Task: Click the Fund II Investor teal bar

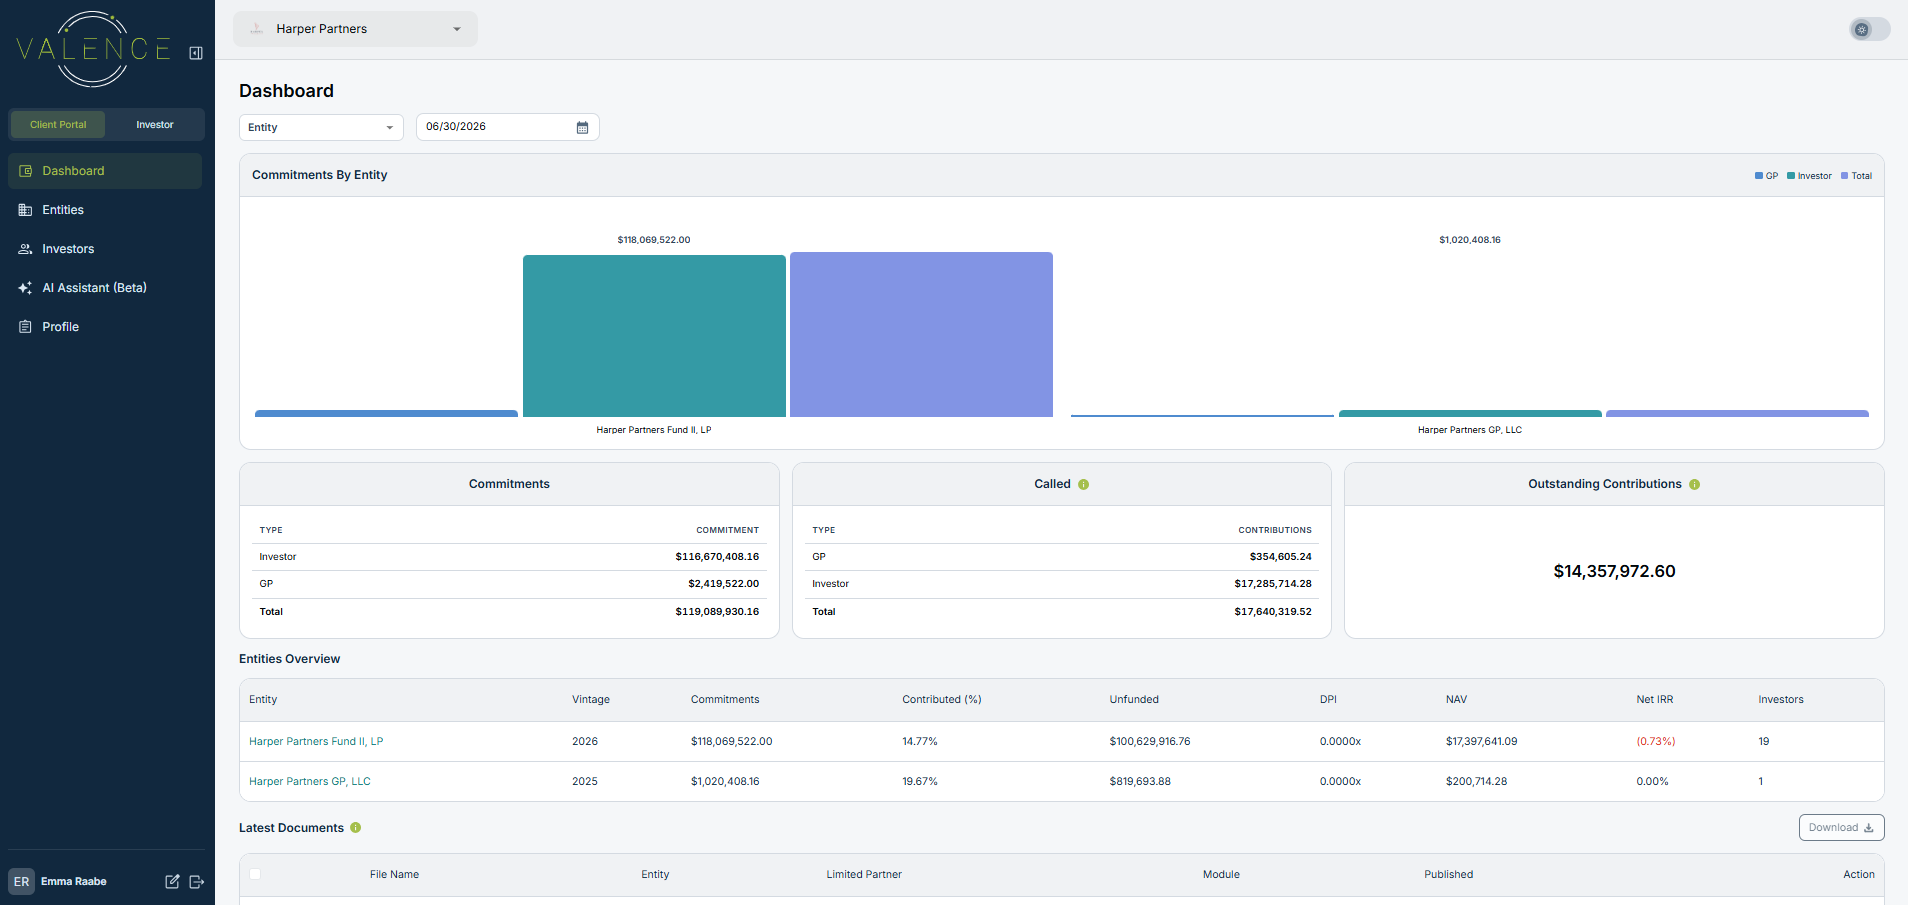Action: pyautogui.click(x=654, y=336)
